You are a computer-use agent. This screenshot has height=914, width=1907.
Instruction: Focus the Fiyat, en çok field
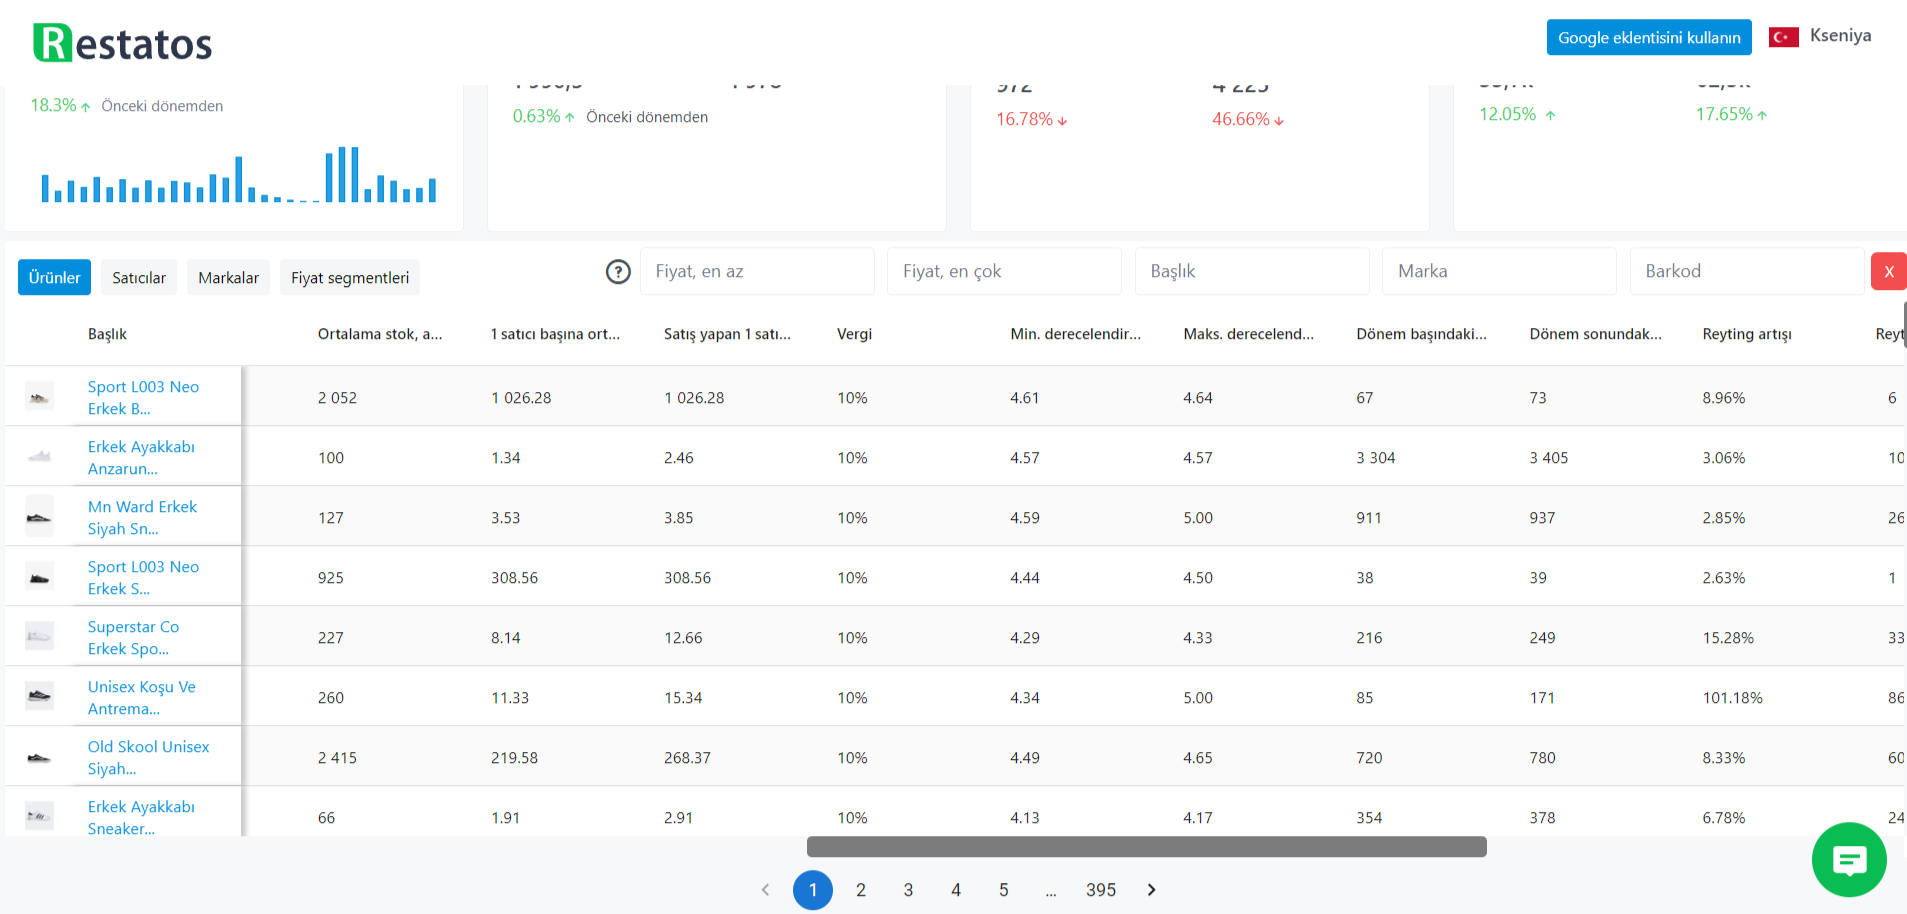1004,271
